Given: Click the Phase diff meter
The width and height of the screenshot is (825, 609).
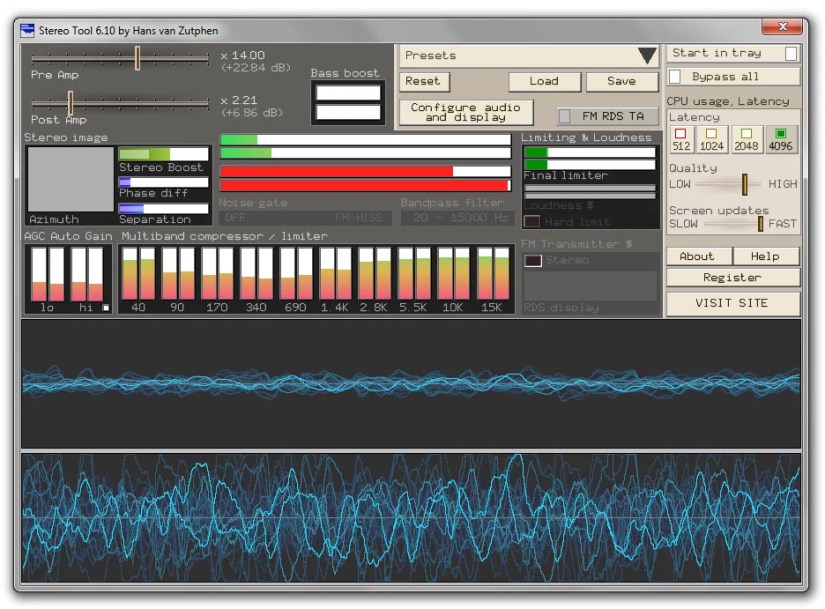Looking at the screenshot, I should (x=162, y=180).
